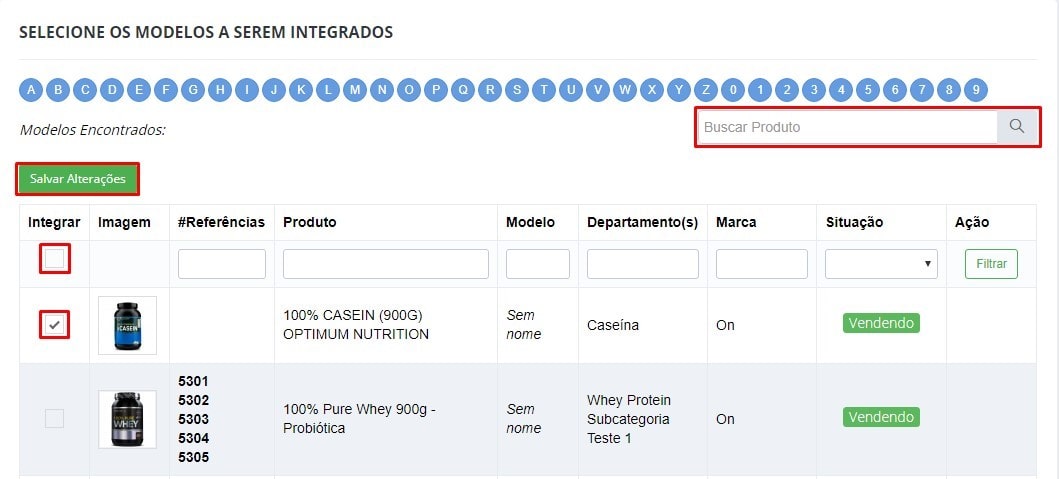This screenshot has width=1059, height=479.
Task: Filter models by number 0
Action: [733, 90]
